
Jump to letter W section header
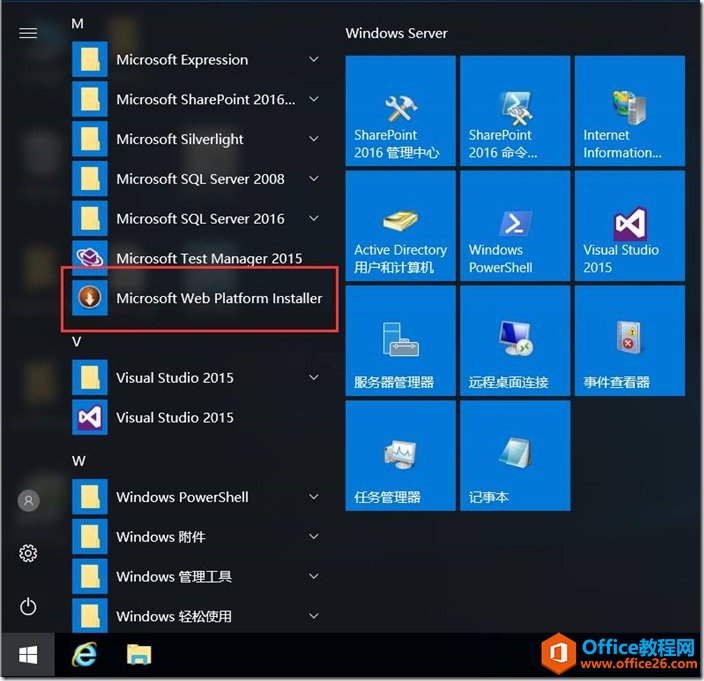point(78,461)
